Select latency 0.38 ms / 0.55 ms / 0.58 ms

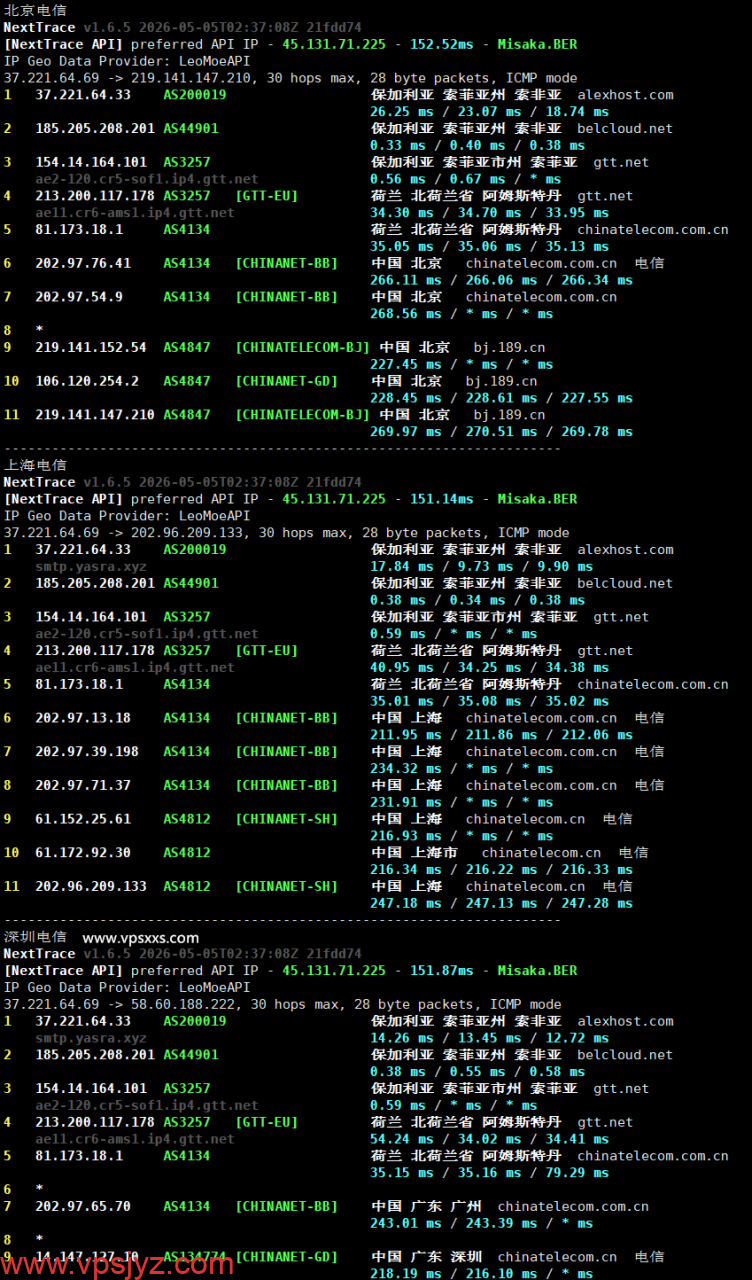pyautogui.click(x=477, y=1072)
